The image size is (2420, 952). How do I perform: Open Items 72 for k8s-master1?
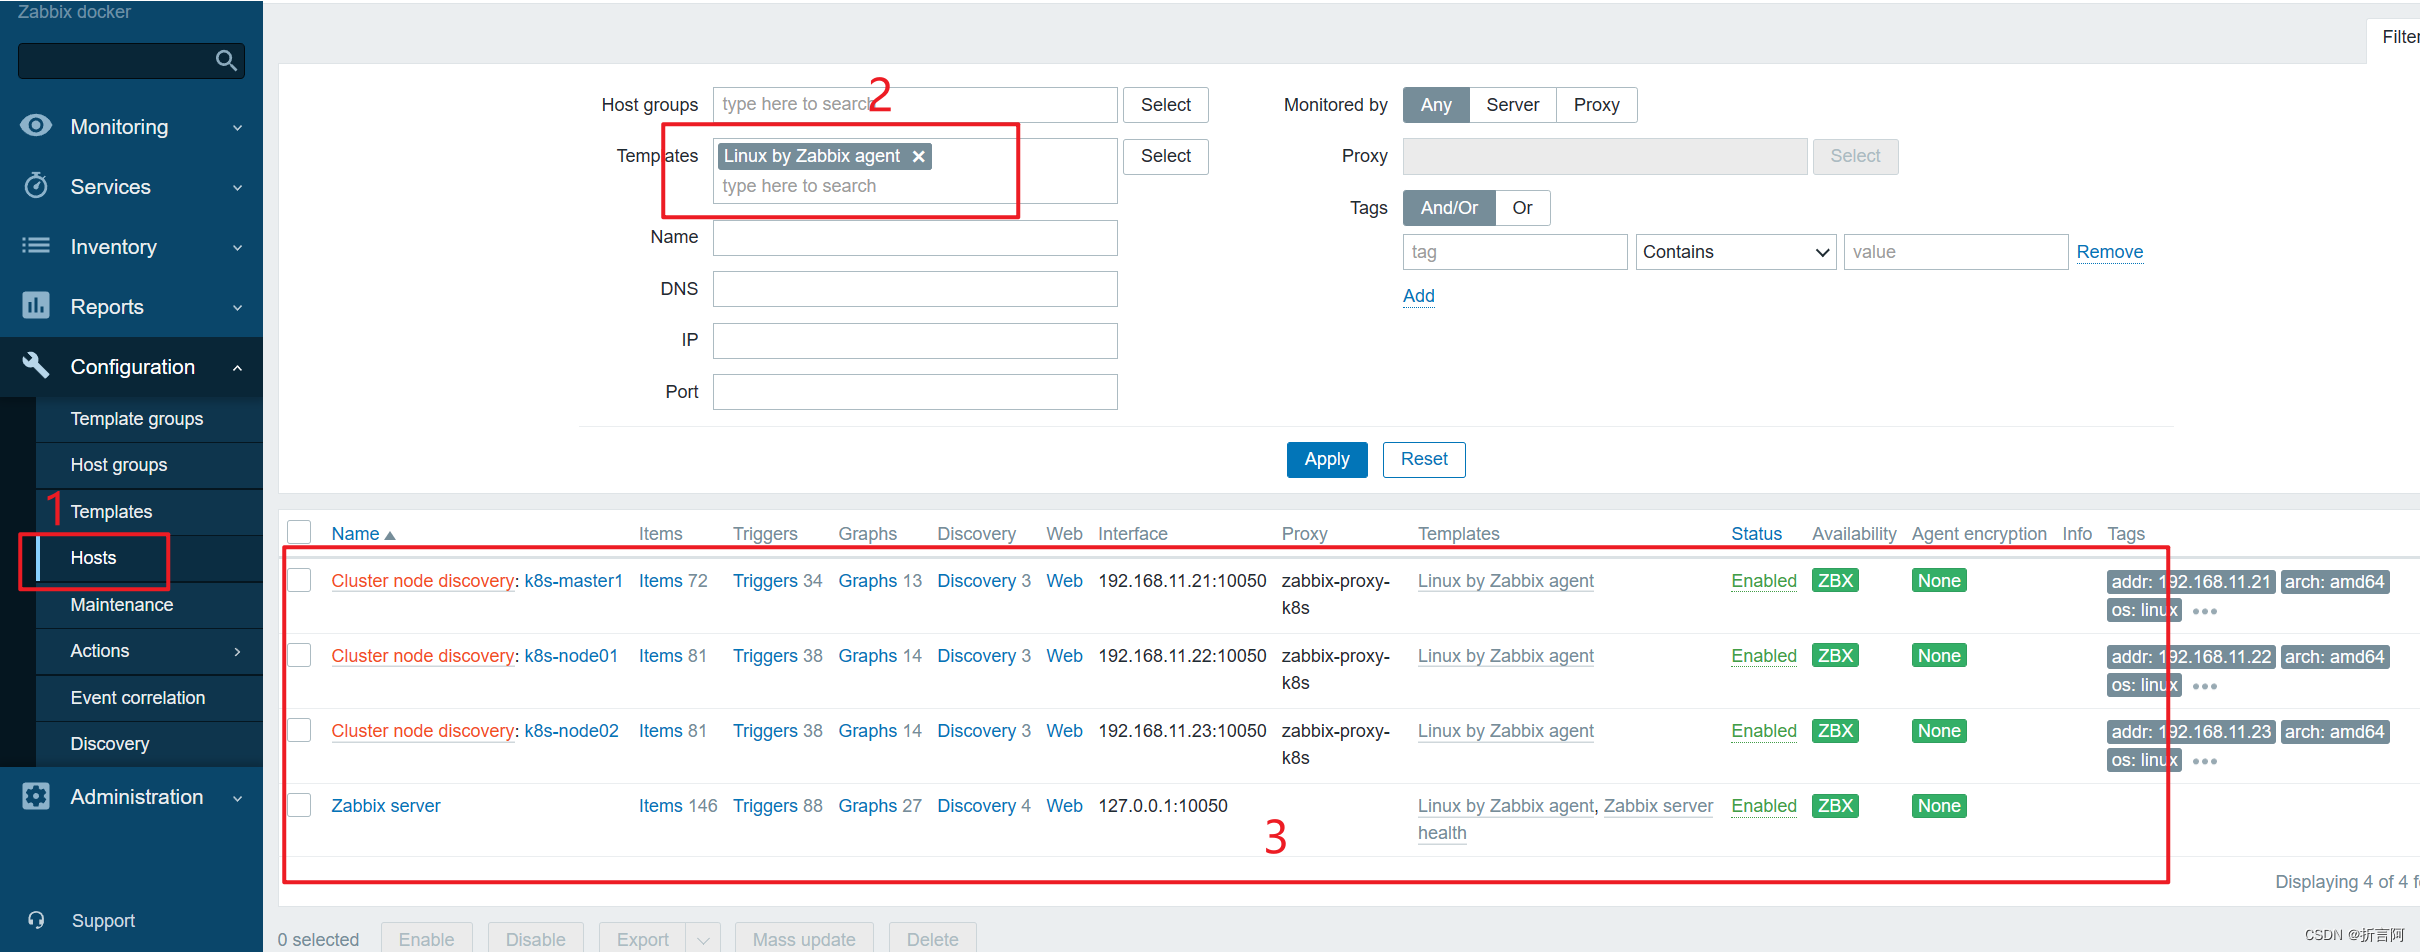(673, 581)
